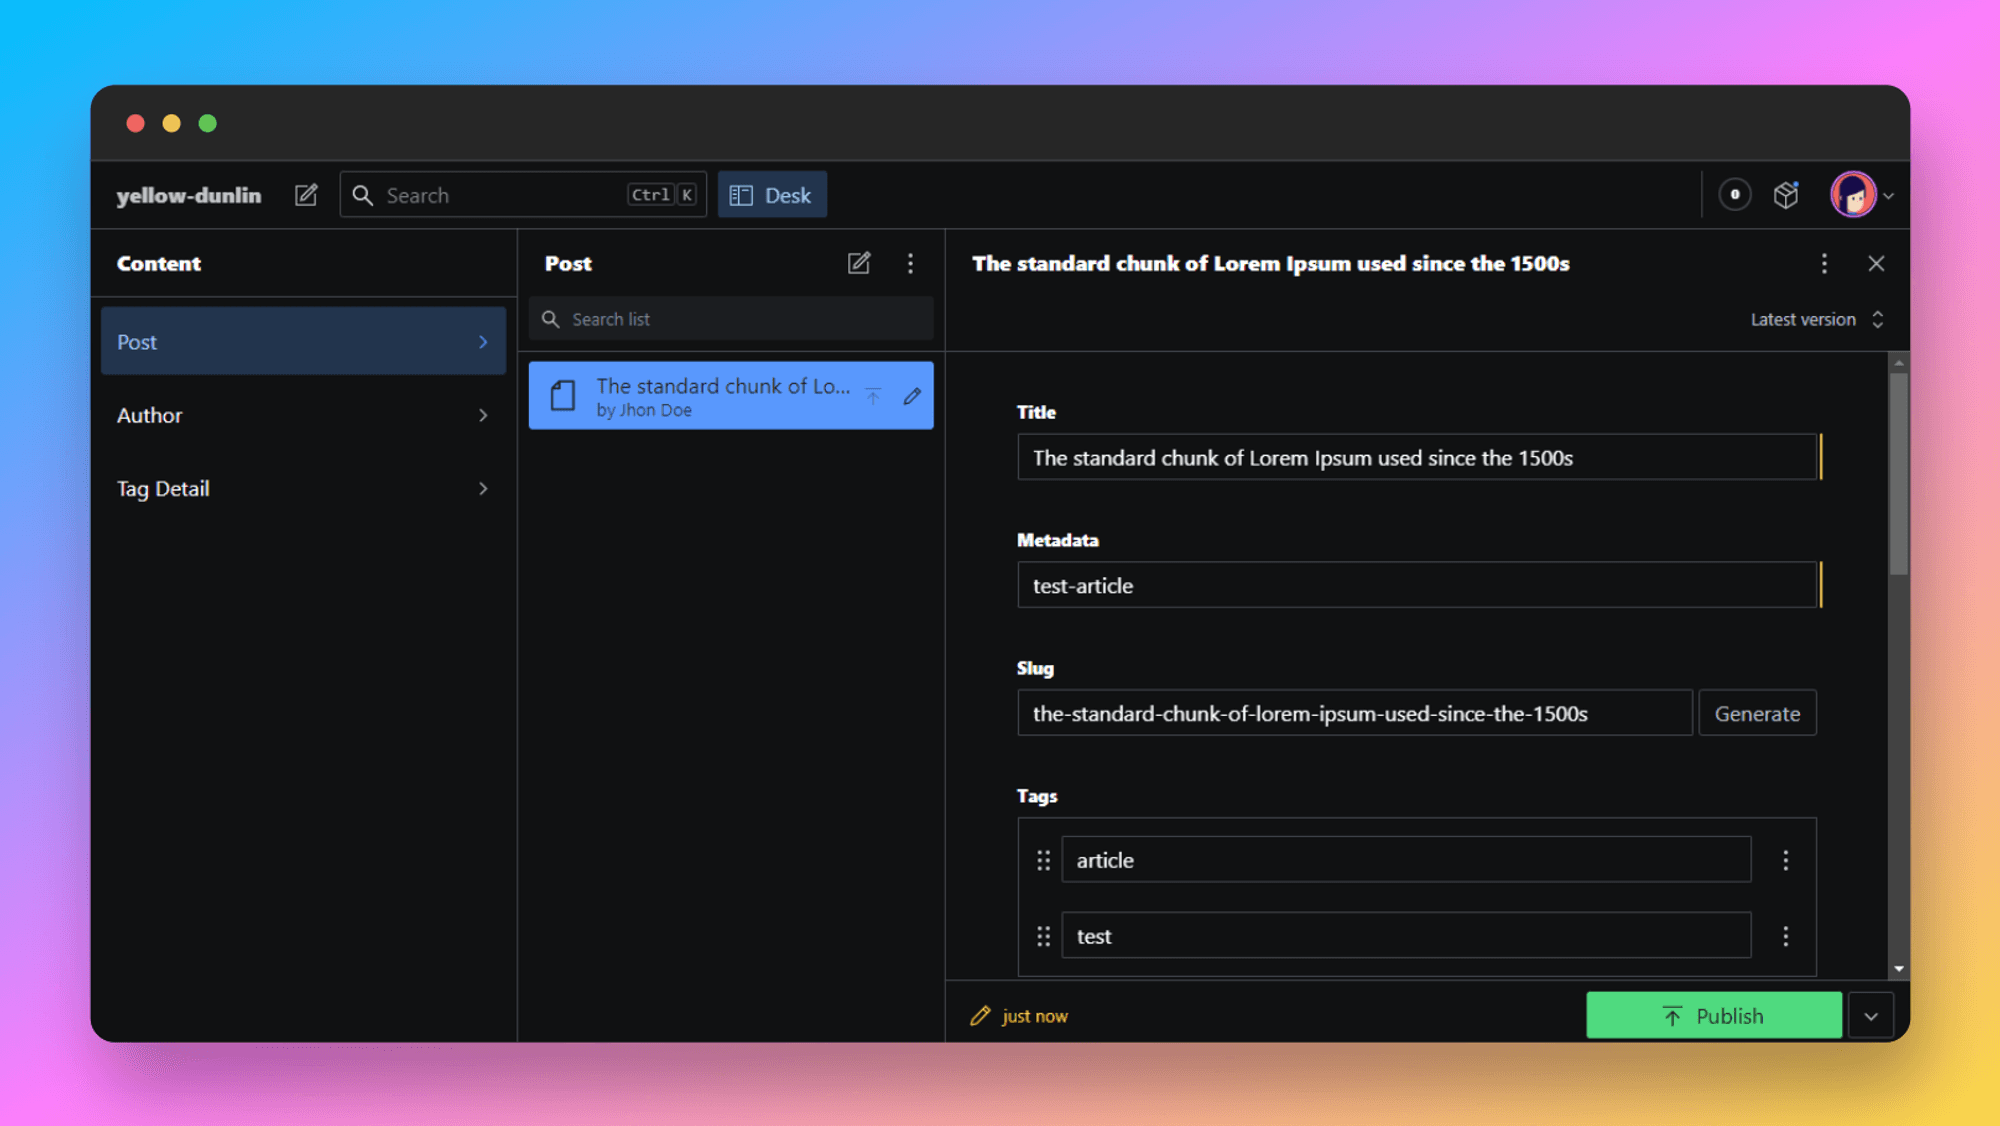Open document actions three-dot menu in header
Image resolution: width=2000 pixels, height=1126 pixels.
[x=1824, y=263]
